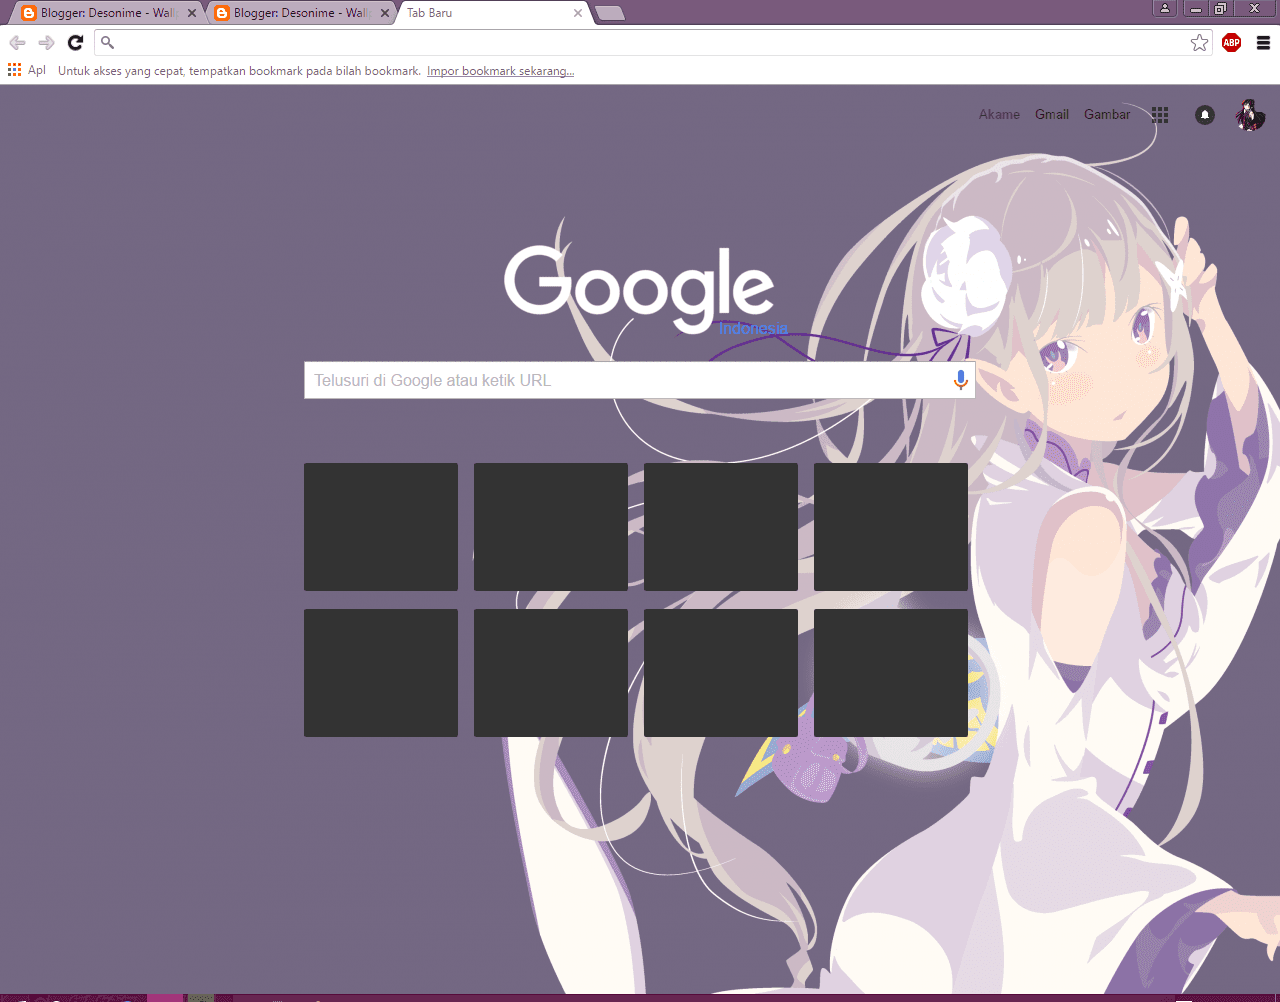Go forward using the forward arrow
Screen dimensions: 1280x1002
pyautogui.click(x=46, y=42)
